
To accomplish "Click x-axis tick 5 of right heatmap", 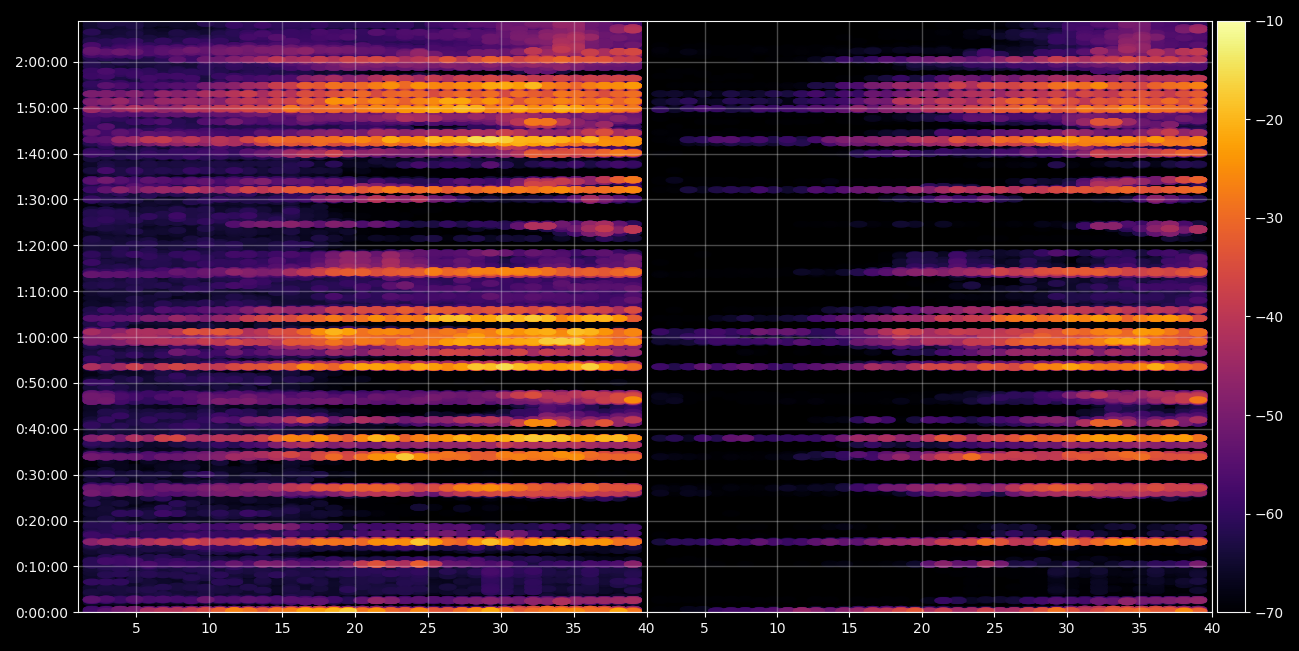I will pyautogui.click(x=704, y=628).
